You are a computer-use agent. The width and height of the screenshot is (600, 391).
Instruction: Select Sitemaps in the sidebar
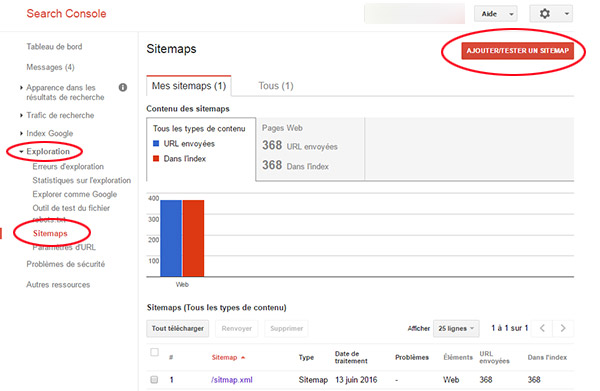50,233
